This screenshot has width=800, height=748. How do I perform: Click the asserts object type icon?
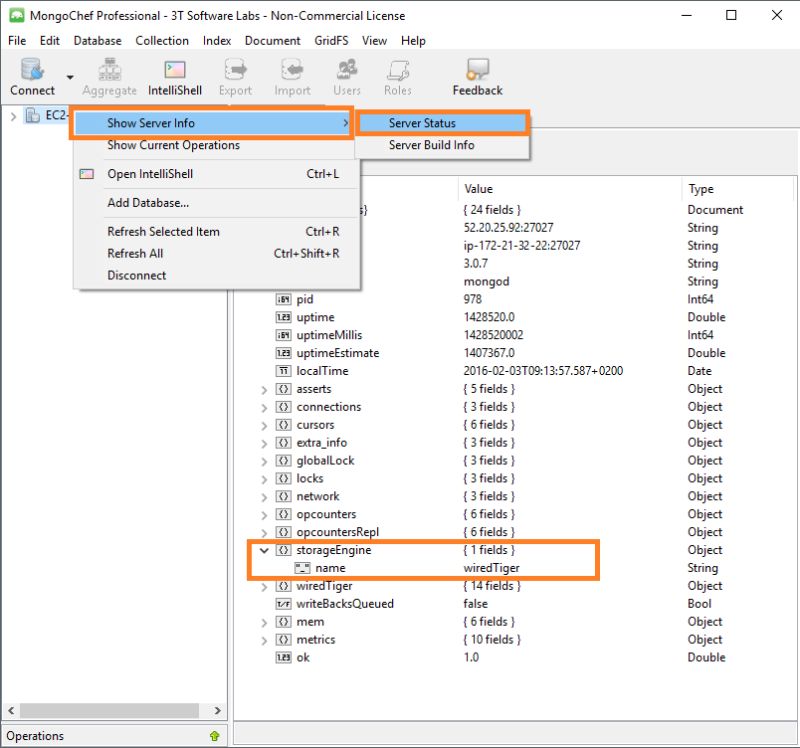(x=283, y=389)
